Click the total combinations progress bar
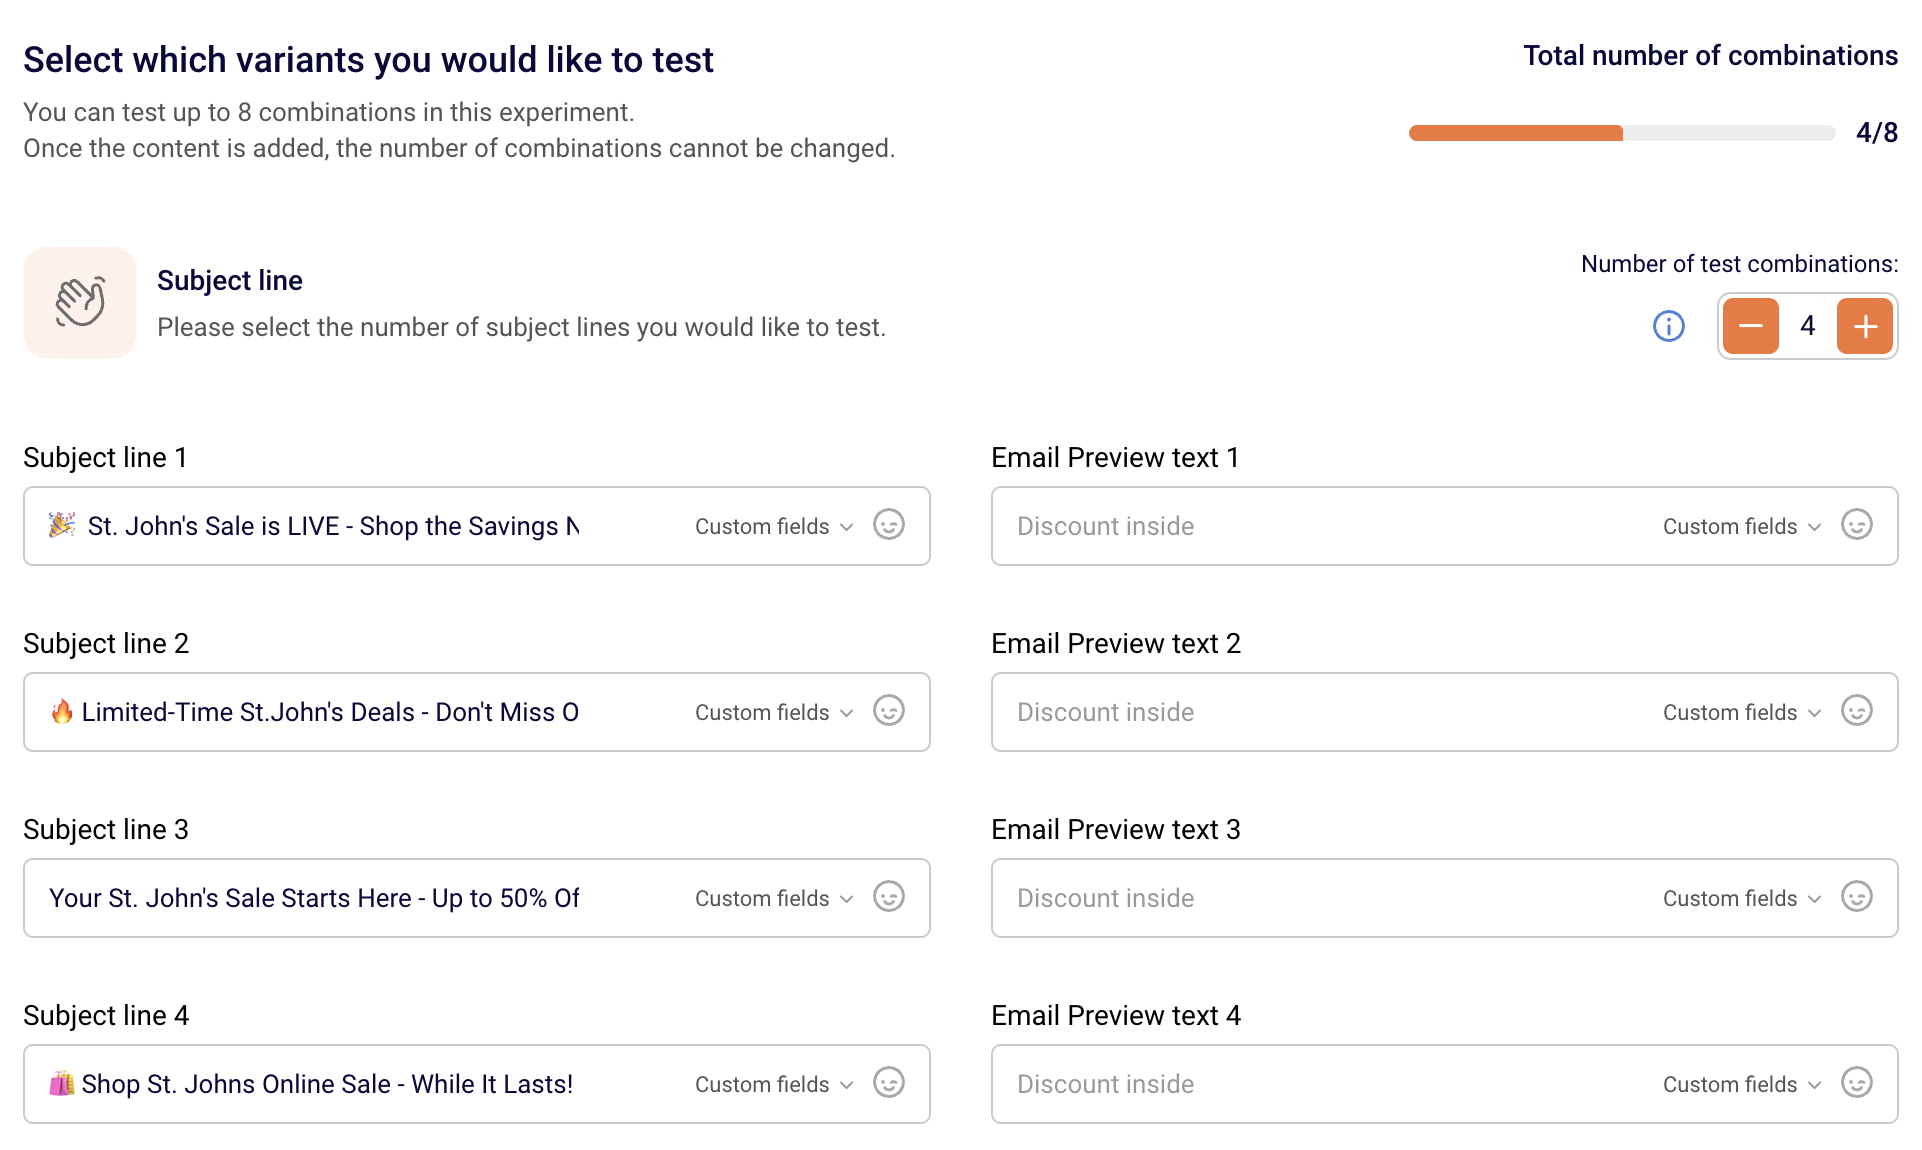The image size is (1922, 1150). coord(1620,133)
